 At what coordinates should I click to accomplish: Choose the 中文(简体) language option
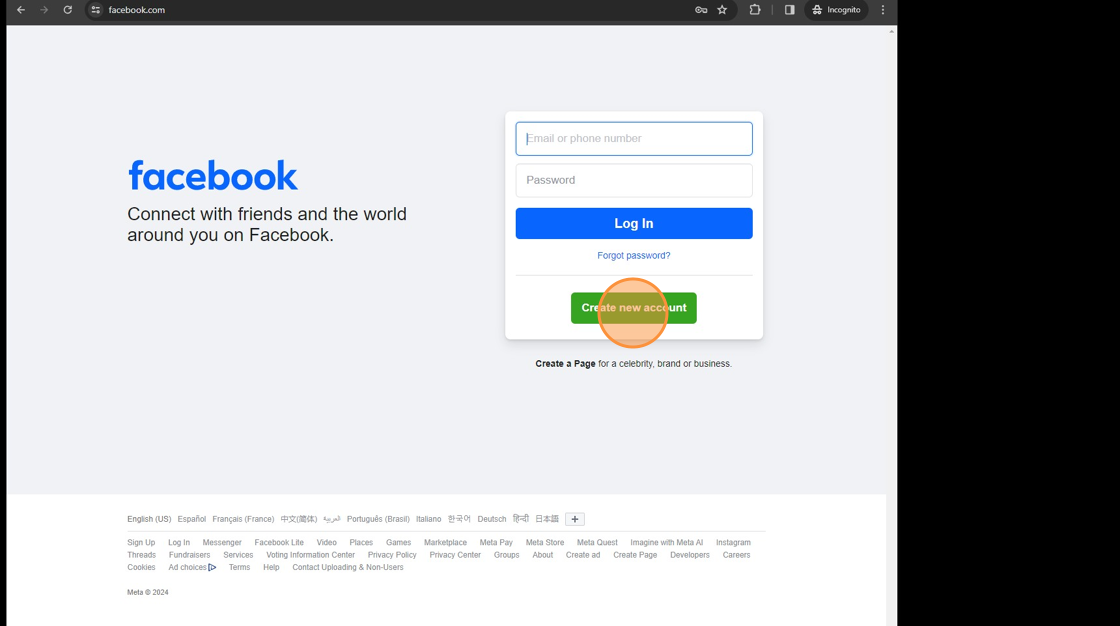[x=299, y=520]
